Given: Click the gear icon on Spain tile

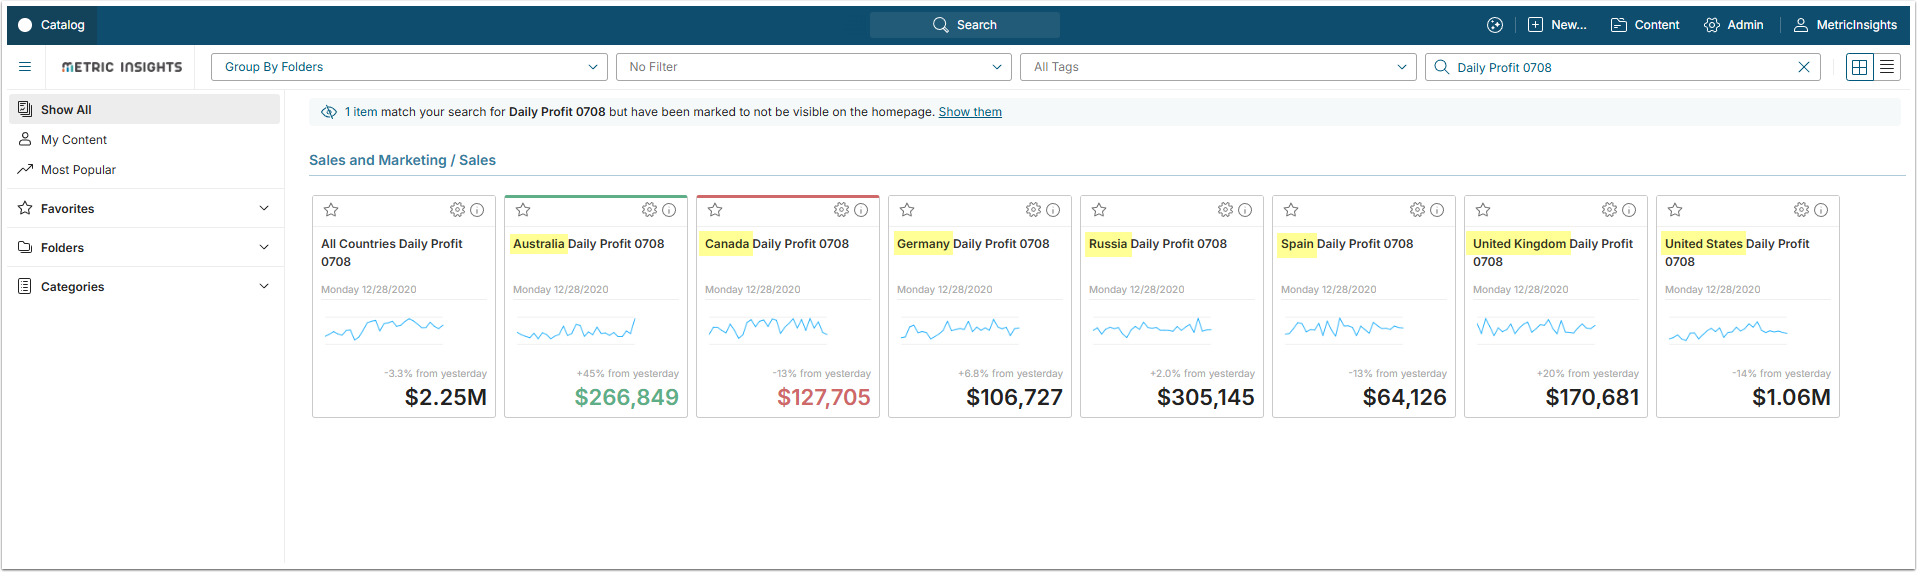Looking at the screenshot, I should pos(1417,210).
